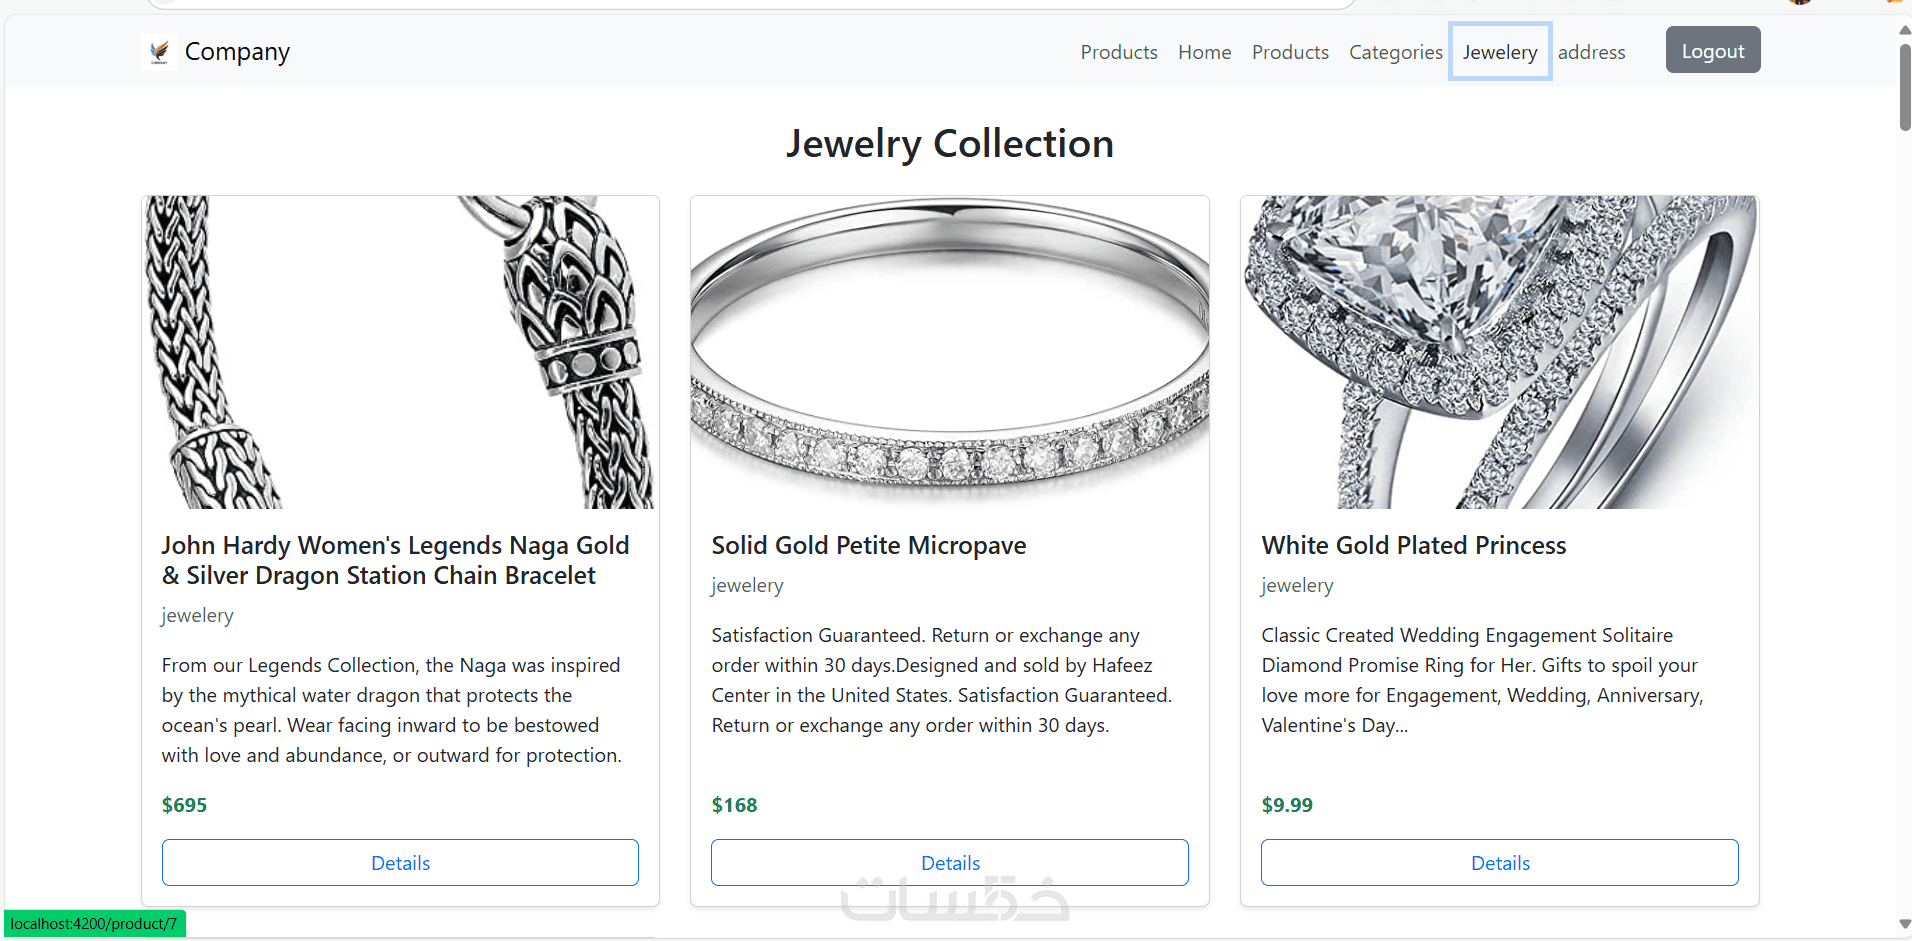View Details for Solid Gold Petite Micropave

pyautogui.click(x=949, y=862)
